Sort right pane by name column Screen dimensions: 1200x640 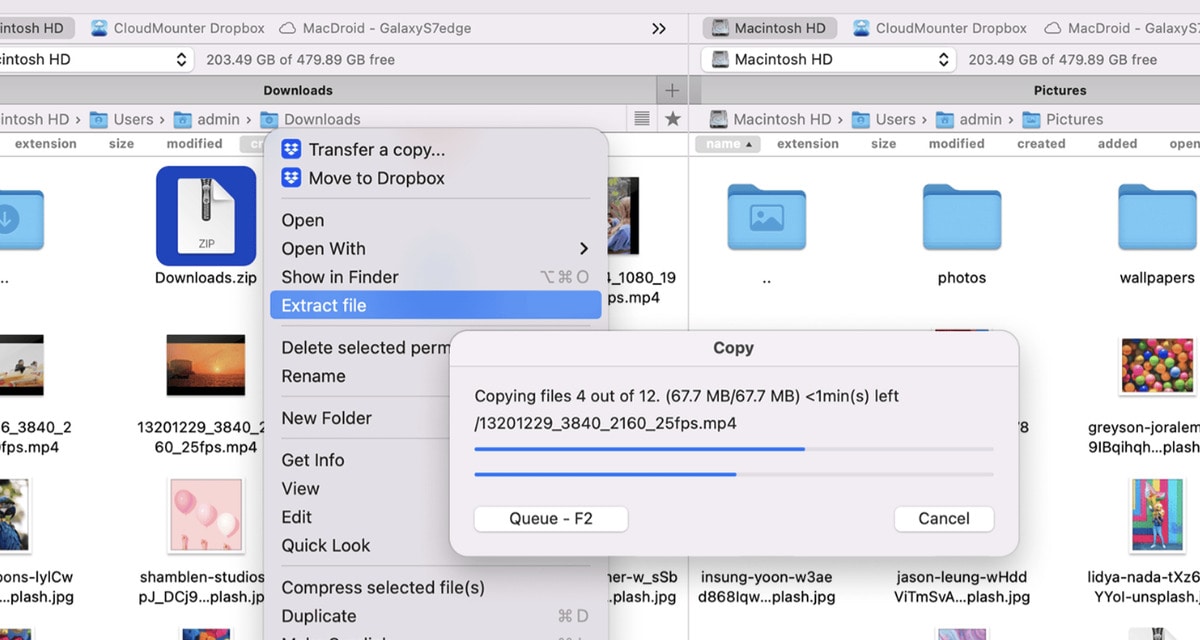pyautogui.click(x=728, y=144)
